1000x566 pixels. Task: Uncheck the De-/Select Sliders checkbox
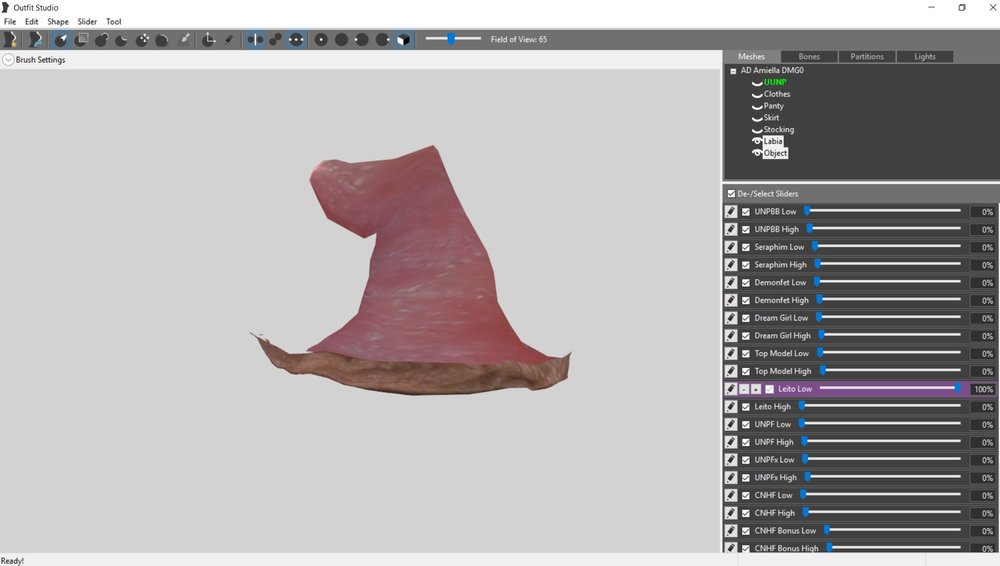(731, 193)
